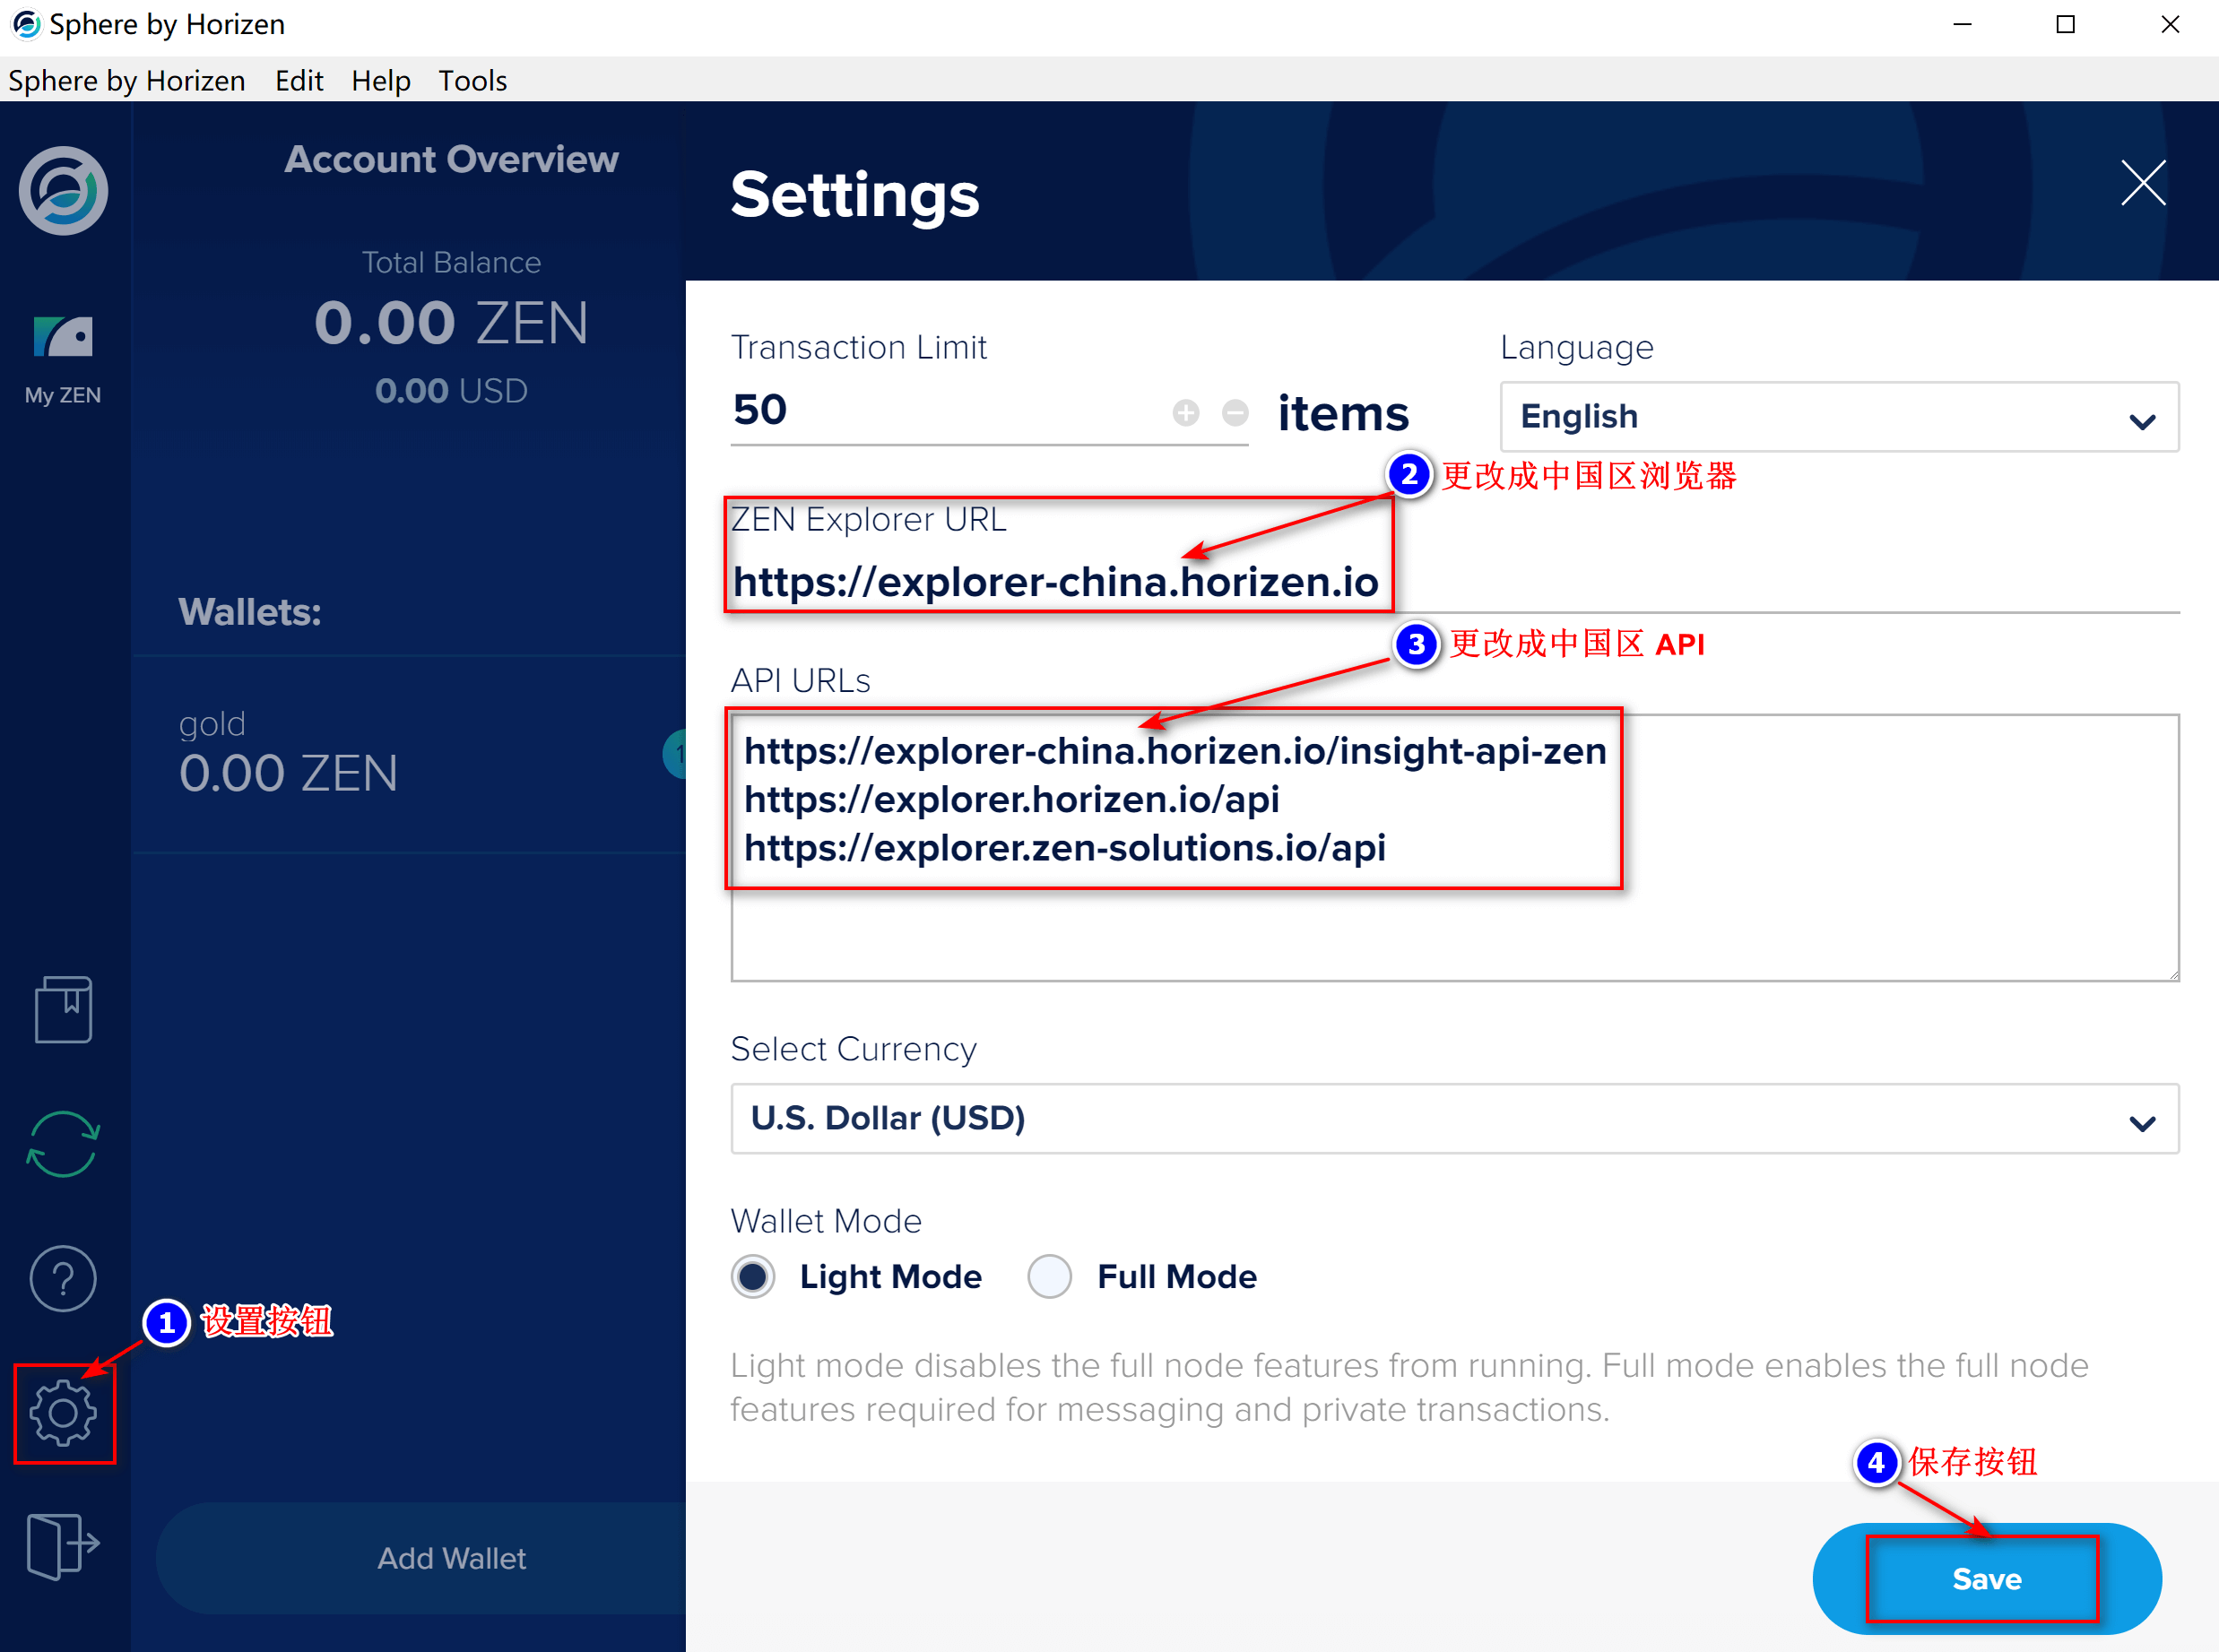The height and width of the screenshot is (1652, 2219).
Task: Click the Save button
Action: point(1986,1579)
